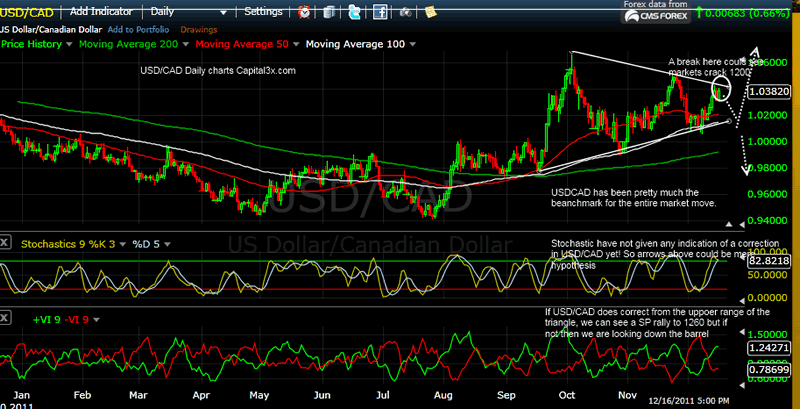Close the Stochastics indicator panel
Viewport: 800px width, 409px height.
coord(6,242)
